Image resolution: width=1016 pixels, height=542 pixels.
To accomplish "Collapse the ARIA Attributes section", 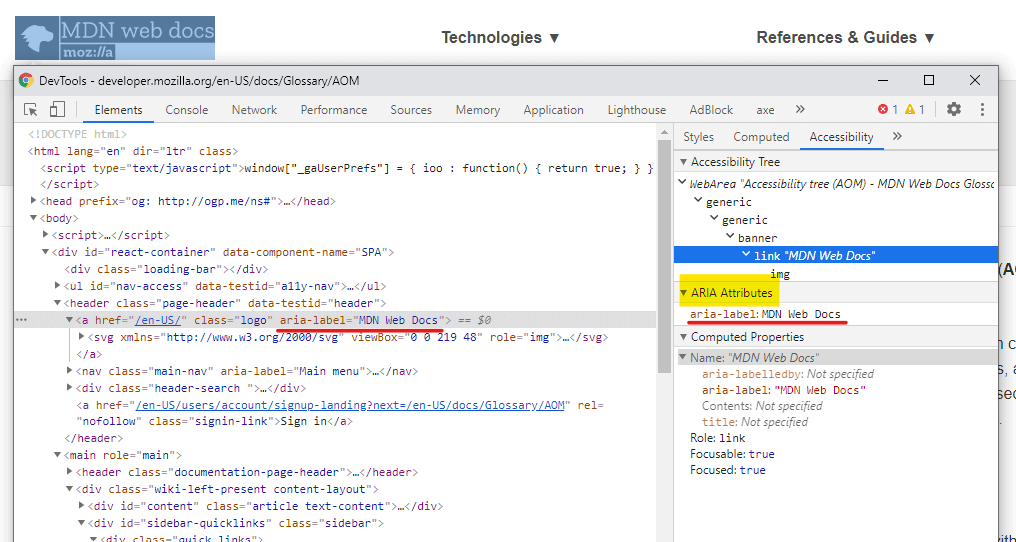I will 682,293.
